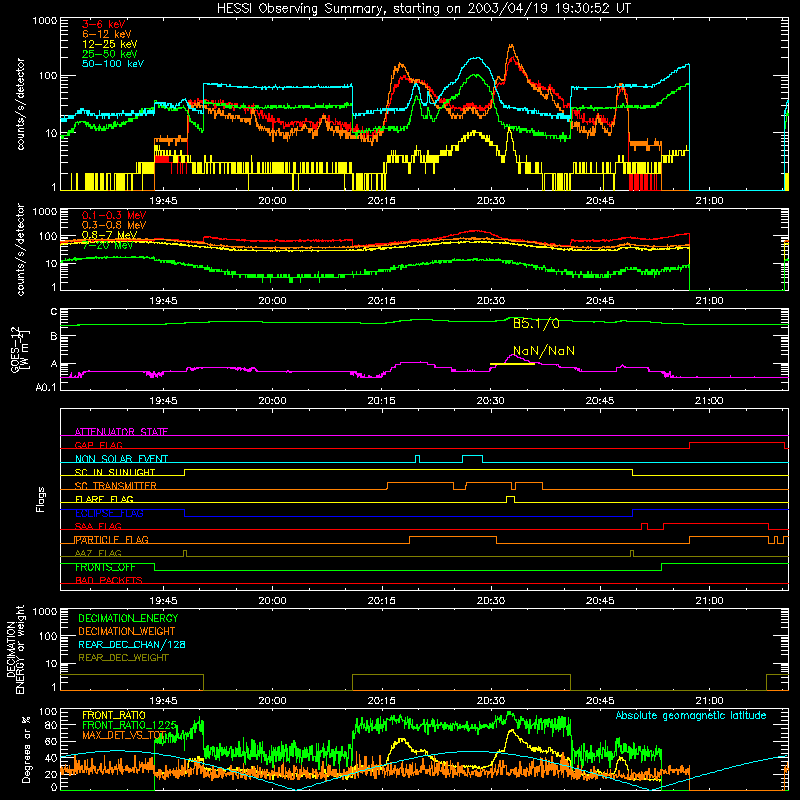Image resolution: width=800 pixels, height=800 pixels.
Task: Click the 7-20 MeV legend label
Action: pyautogui.click(x=107, y=245)
